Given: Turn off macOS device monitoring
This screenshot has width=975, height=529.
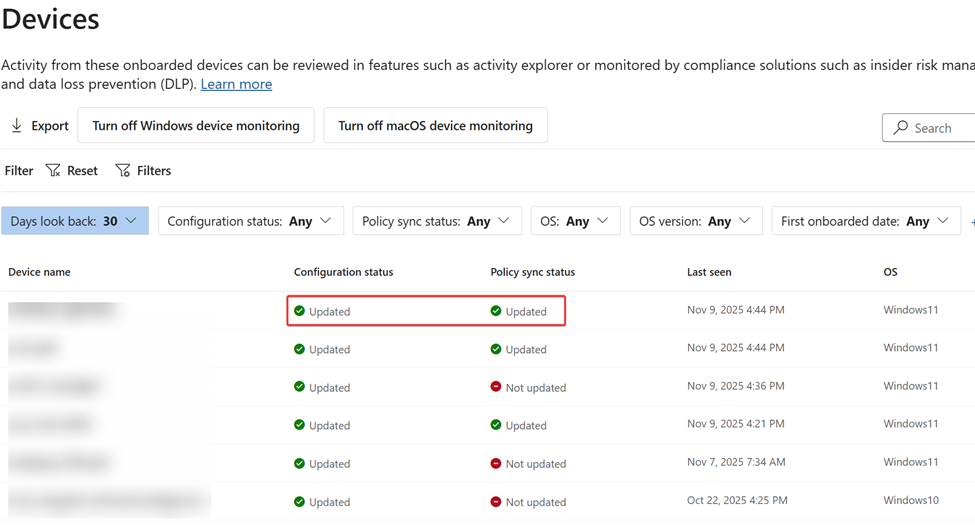Looking at the screenshot, I should click(435, 126).
